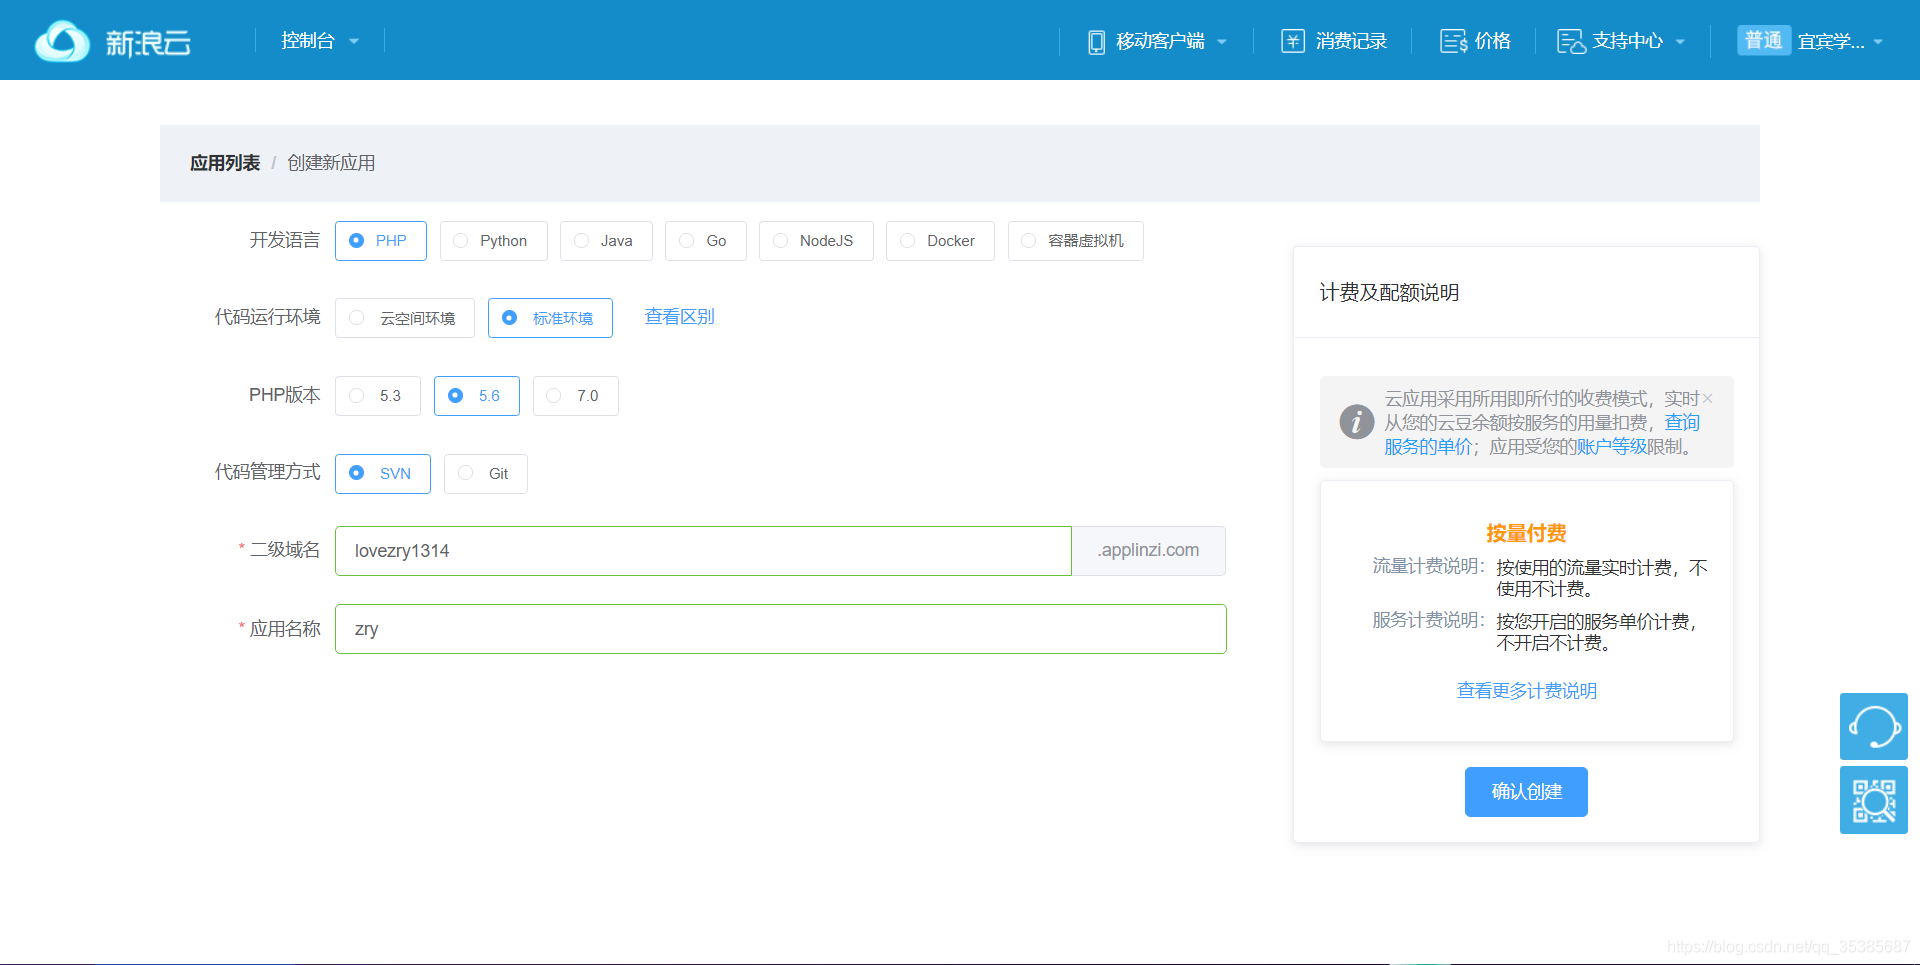Click the 计费及配额说明 heading
Screen dimensions: 1920x965
point(1389,293)
